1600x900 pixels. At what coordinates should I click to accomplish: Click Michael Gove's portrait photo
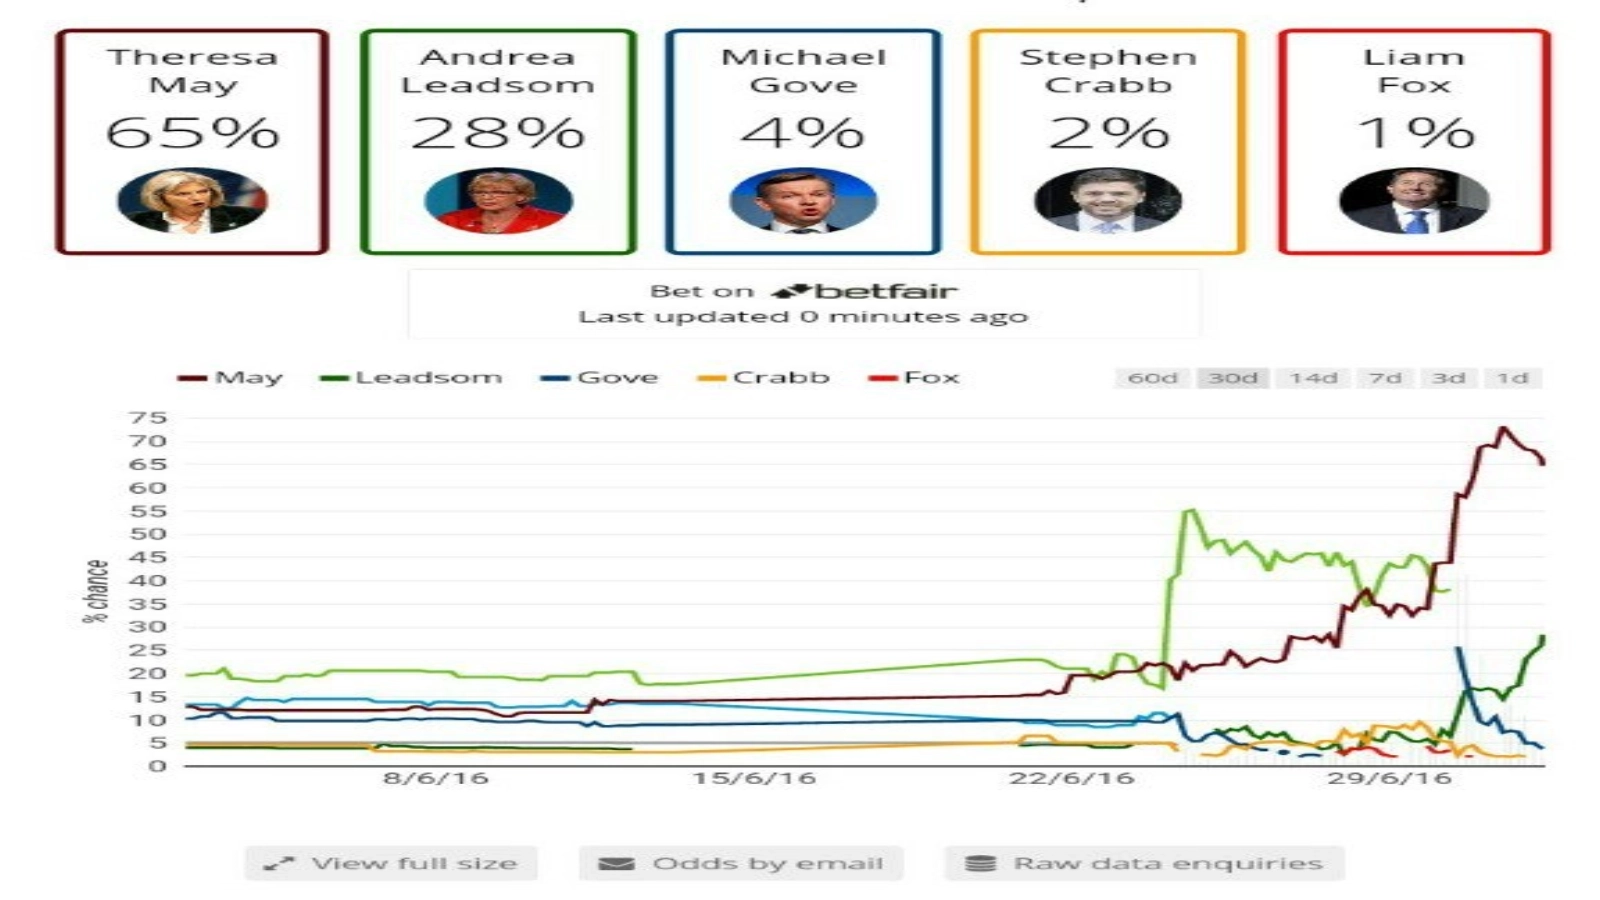coord(803,201)
